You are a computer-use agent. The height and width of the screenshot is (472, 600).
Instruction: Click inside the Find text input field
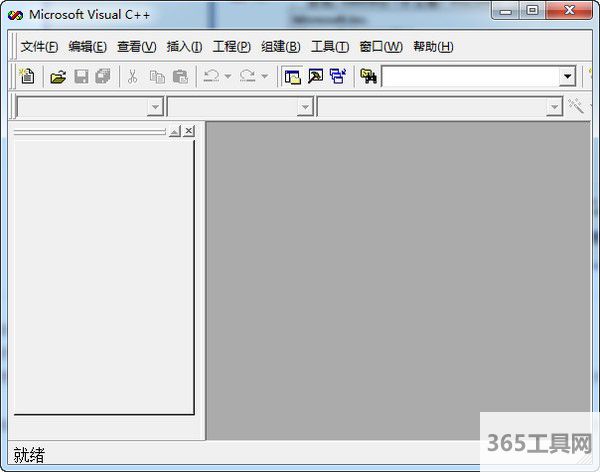[x=468, y=77]
